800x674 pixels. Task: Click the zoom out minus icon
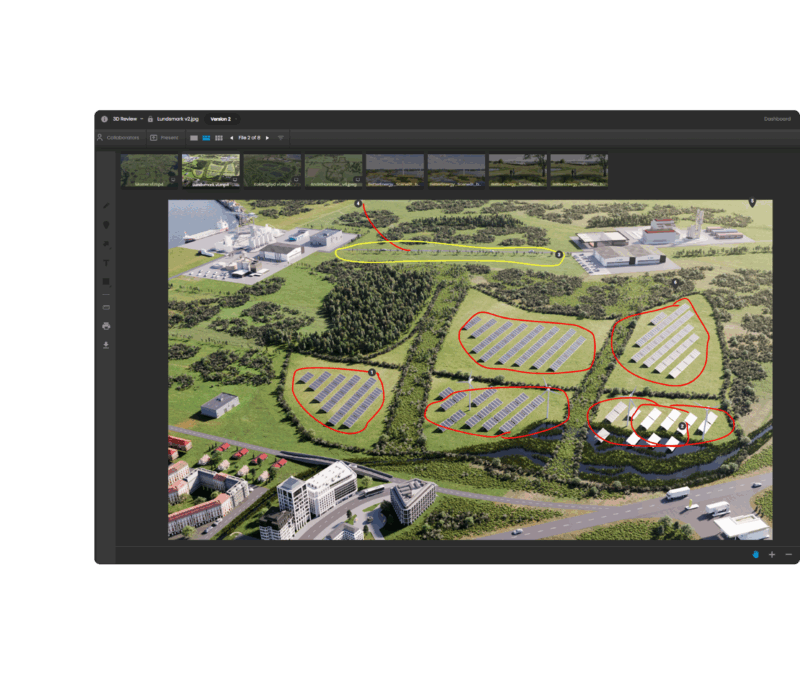[x=788, y=554]
